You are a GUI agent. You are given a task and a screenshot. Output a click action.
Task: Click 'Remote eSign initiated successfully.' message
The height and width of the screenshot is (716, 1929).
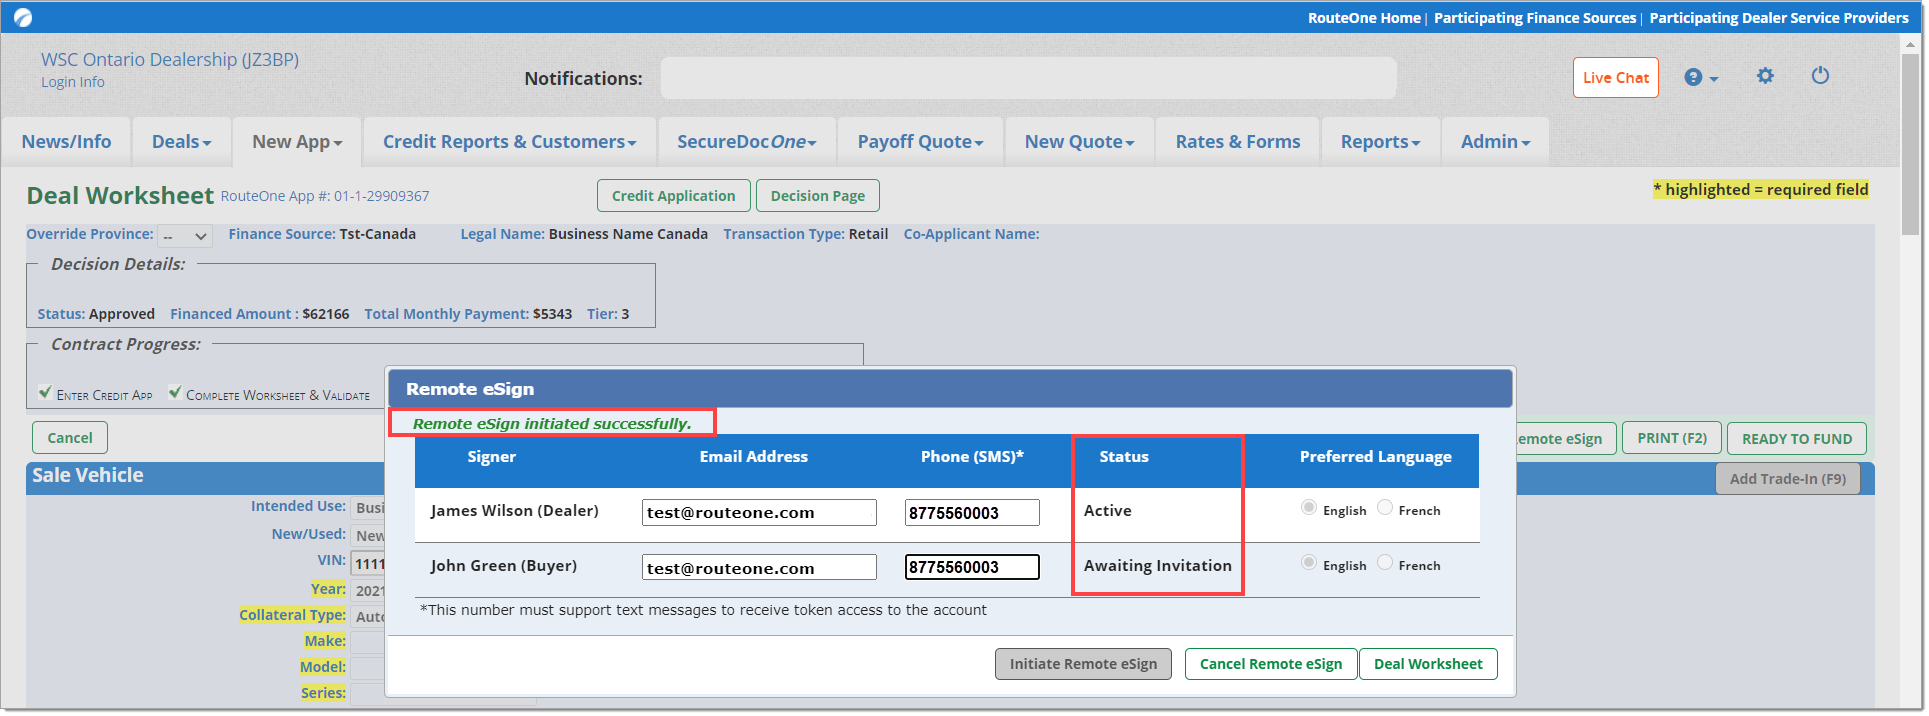click(x=552, y=424)
